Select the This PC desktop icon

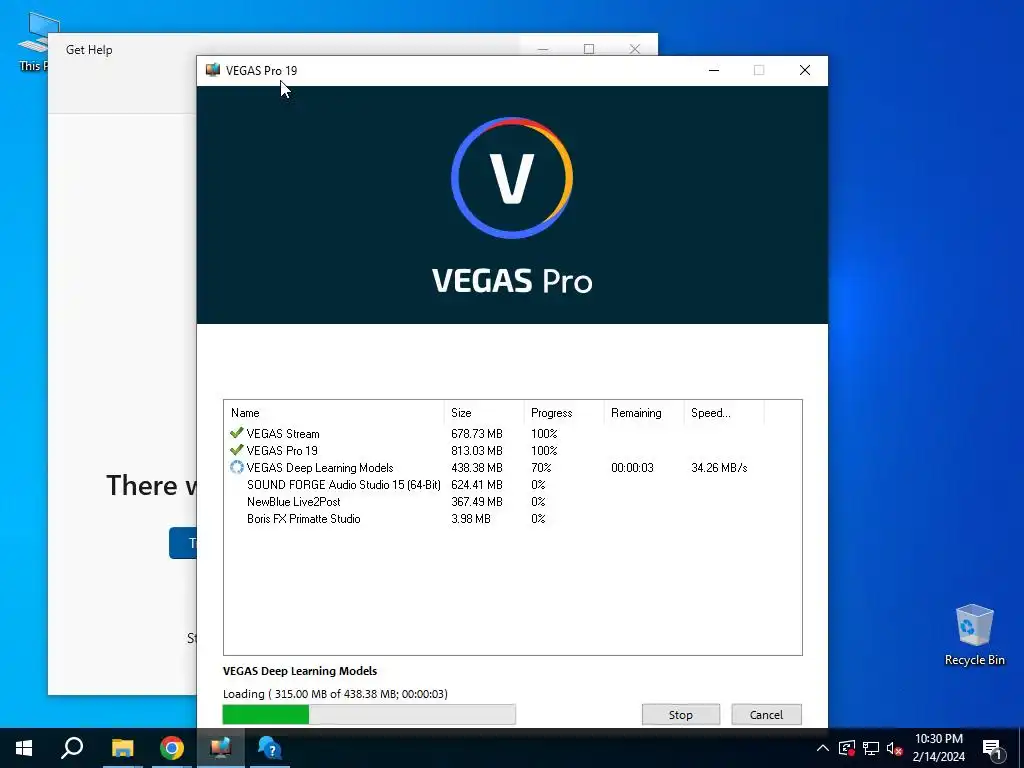point(32,42)
